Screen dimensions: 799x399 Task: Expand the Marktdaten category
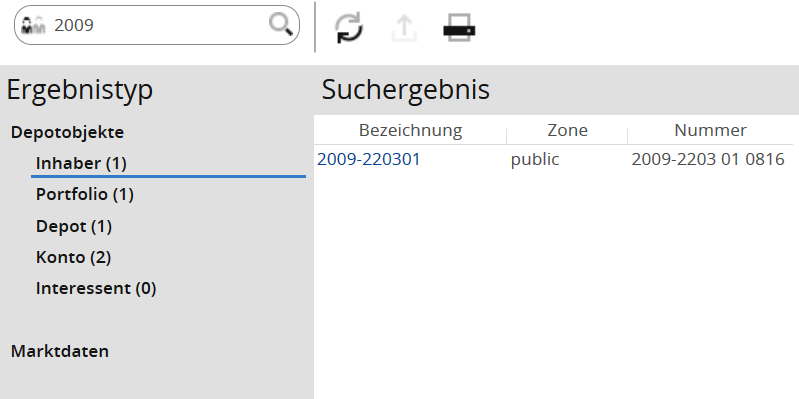tap(60, 352)
